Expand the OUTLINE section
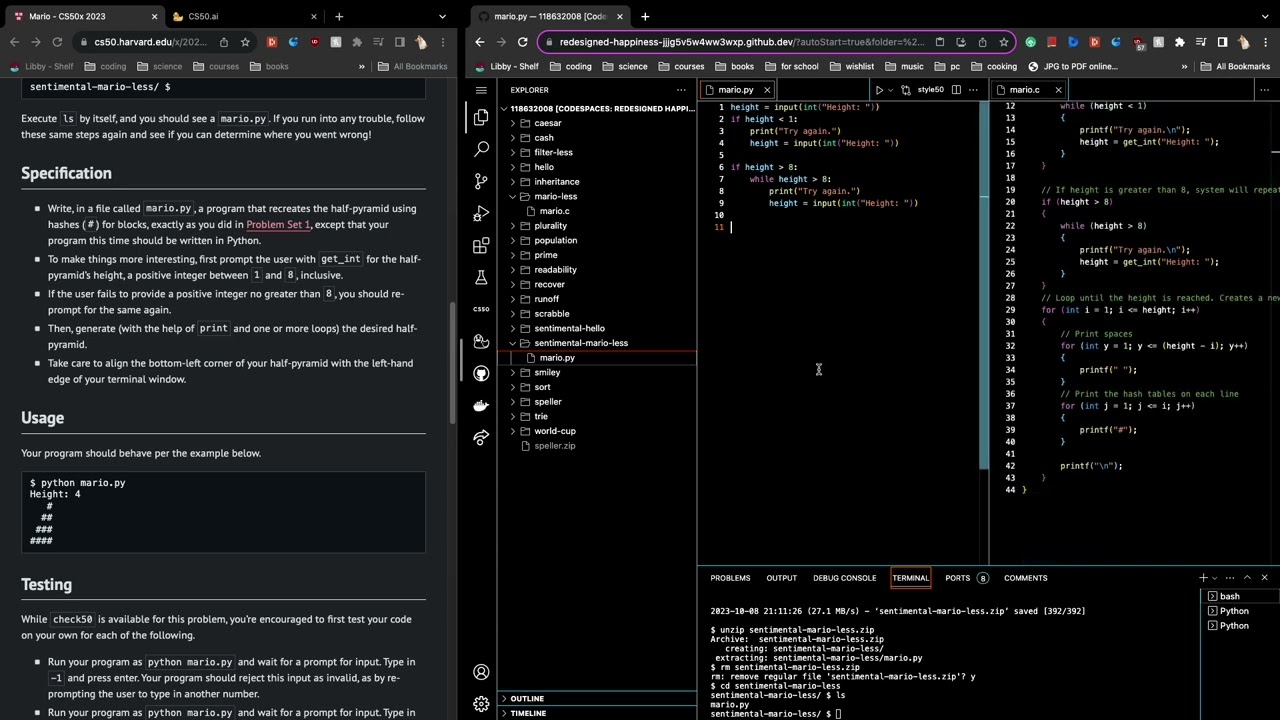 [x=527, y=699]
